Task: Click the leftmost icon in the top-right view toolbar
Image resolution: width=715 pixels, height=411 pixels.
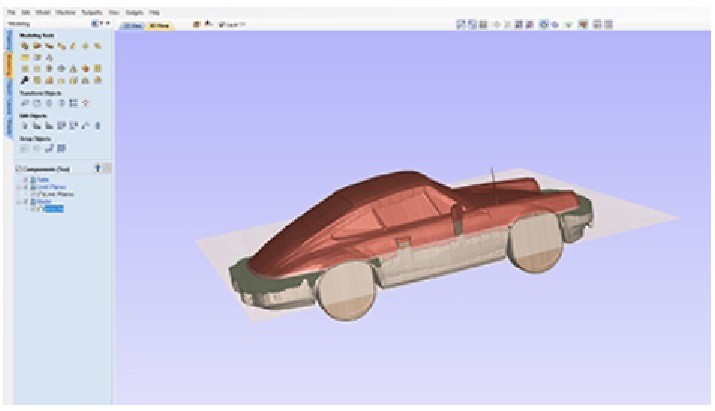Action: (x=462, y=24)
